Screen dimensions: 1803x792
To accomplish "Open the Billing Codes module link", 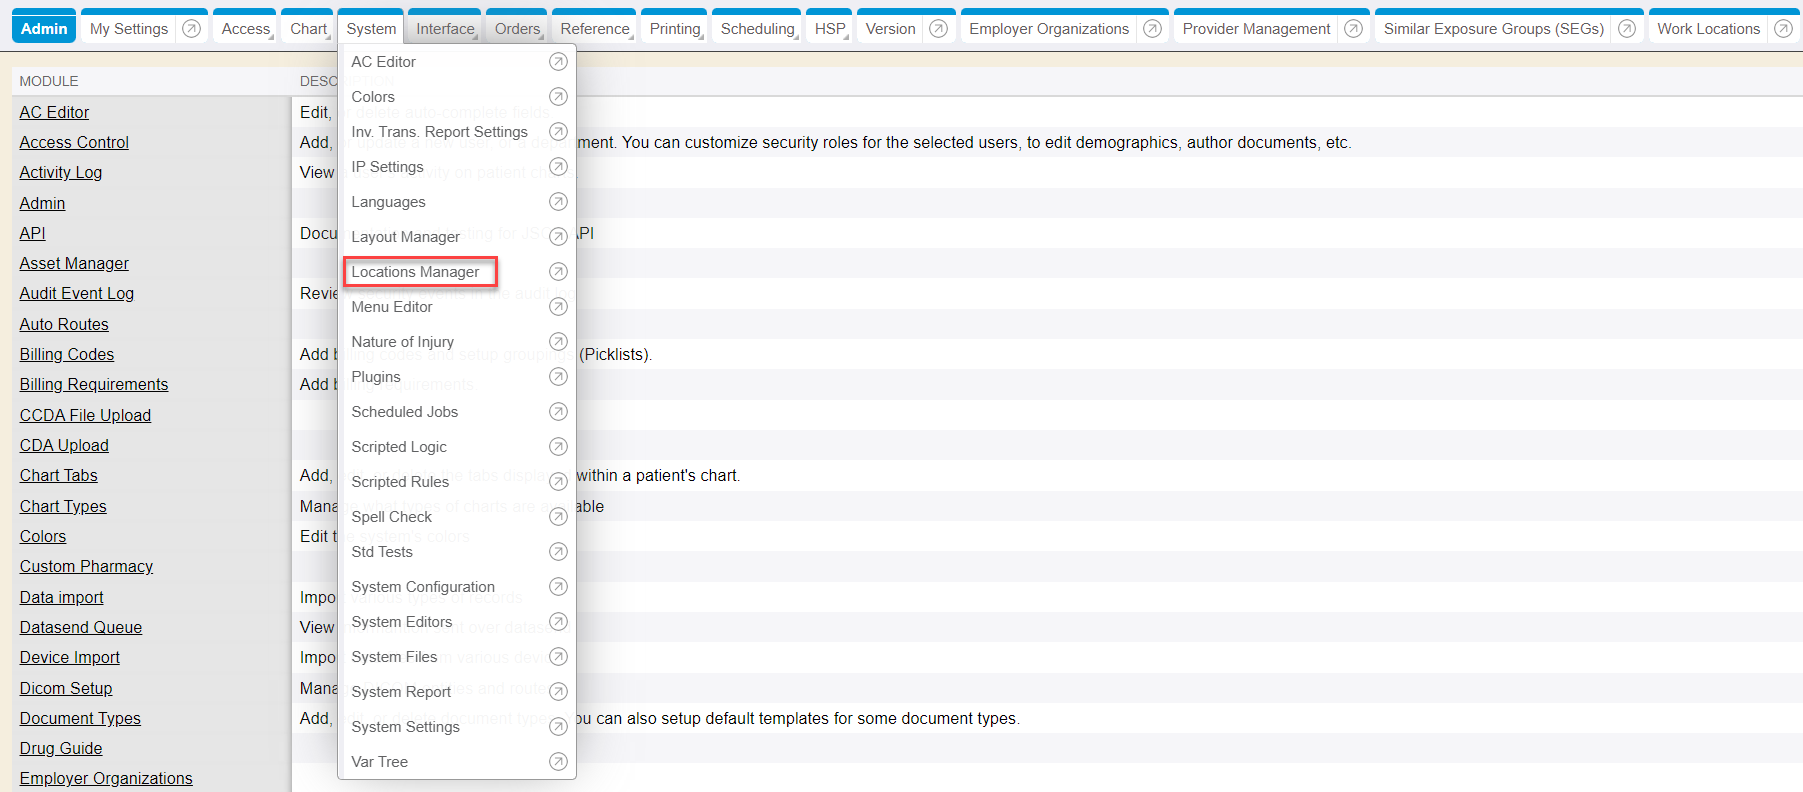I will pyautogui.click(x=67, y=355).
